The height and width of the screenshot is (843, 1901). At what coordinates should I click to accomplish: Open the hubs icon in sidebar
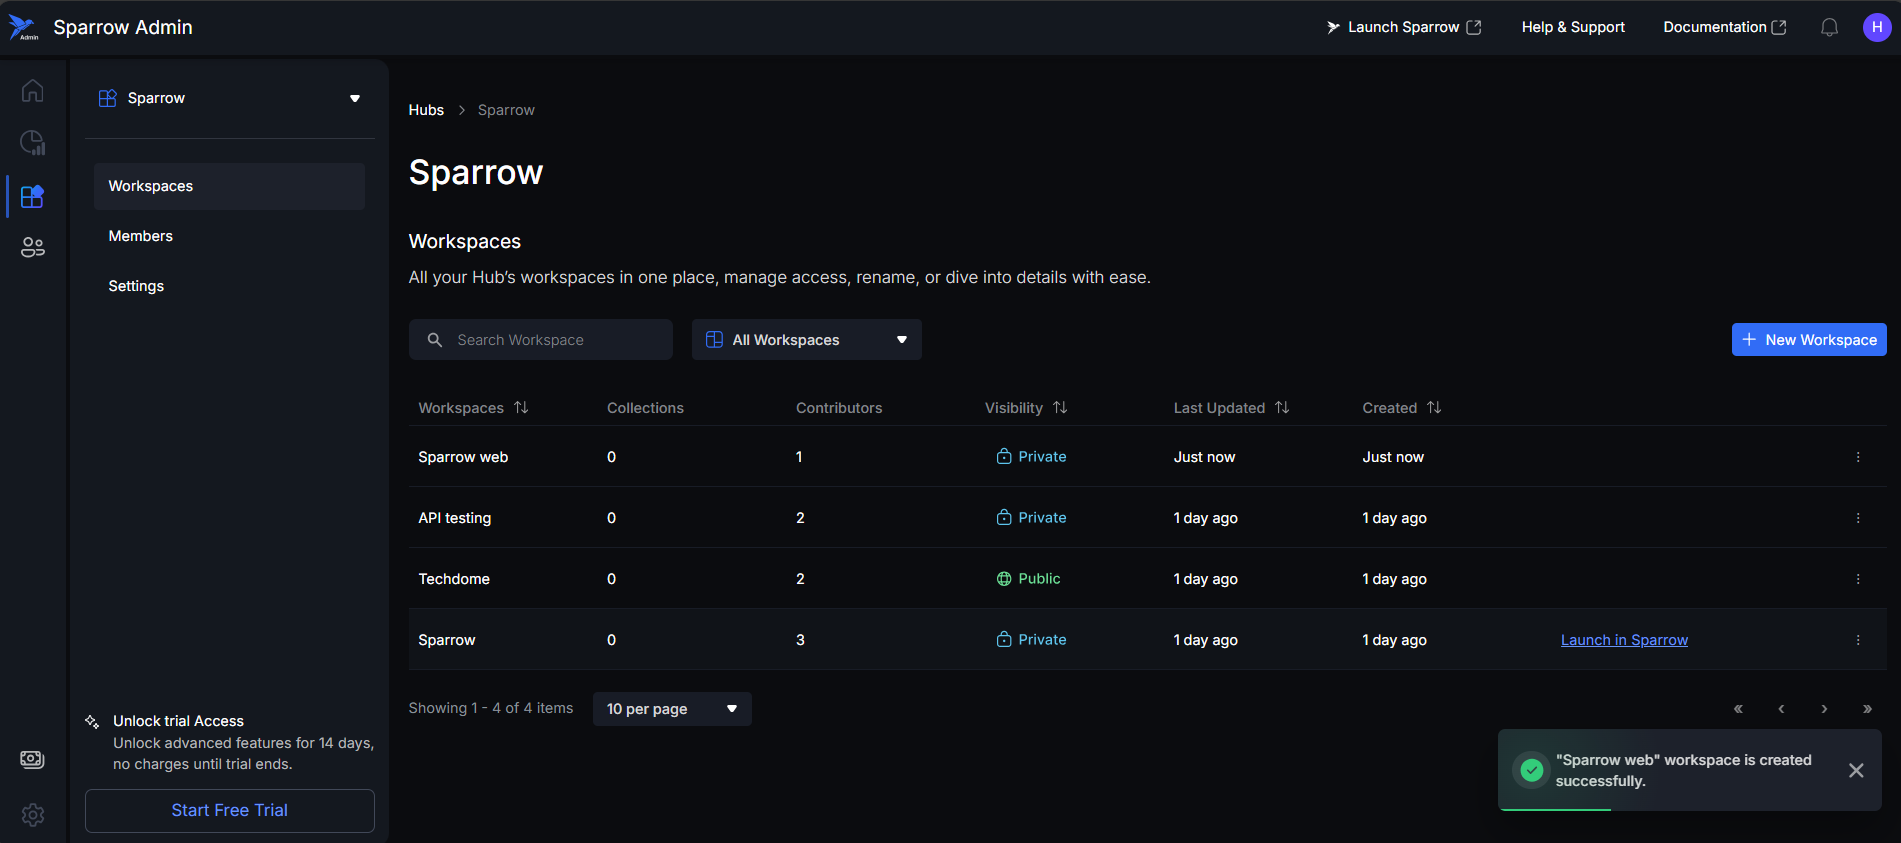point(32,196)
